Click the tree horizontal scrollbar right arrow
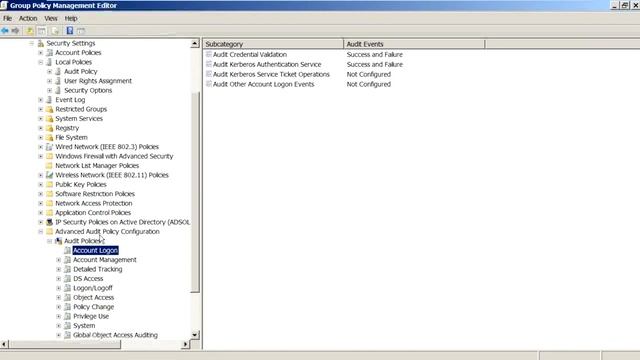Image resolution: width=640 pixels, height=360 pixels. click(x=185, y=344)
